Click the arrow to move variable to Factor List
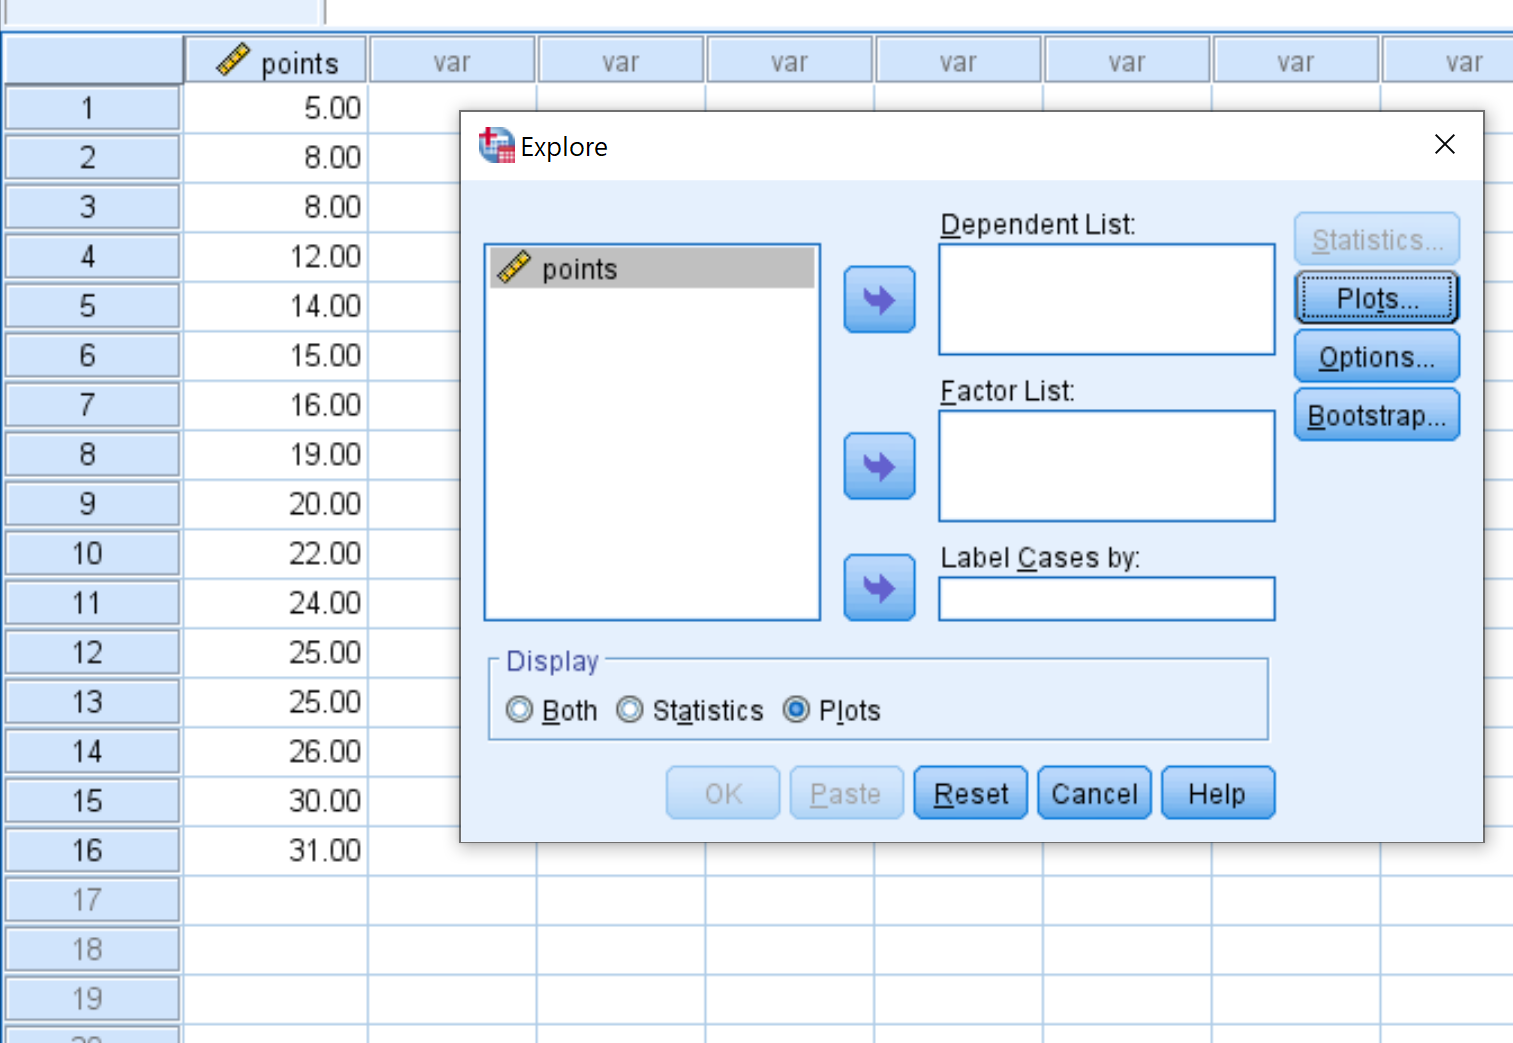 [879, 466]
